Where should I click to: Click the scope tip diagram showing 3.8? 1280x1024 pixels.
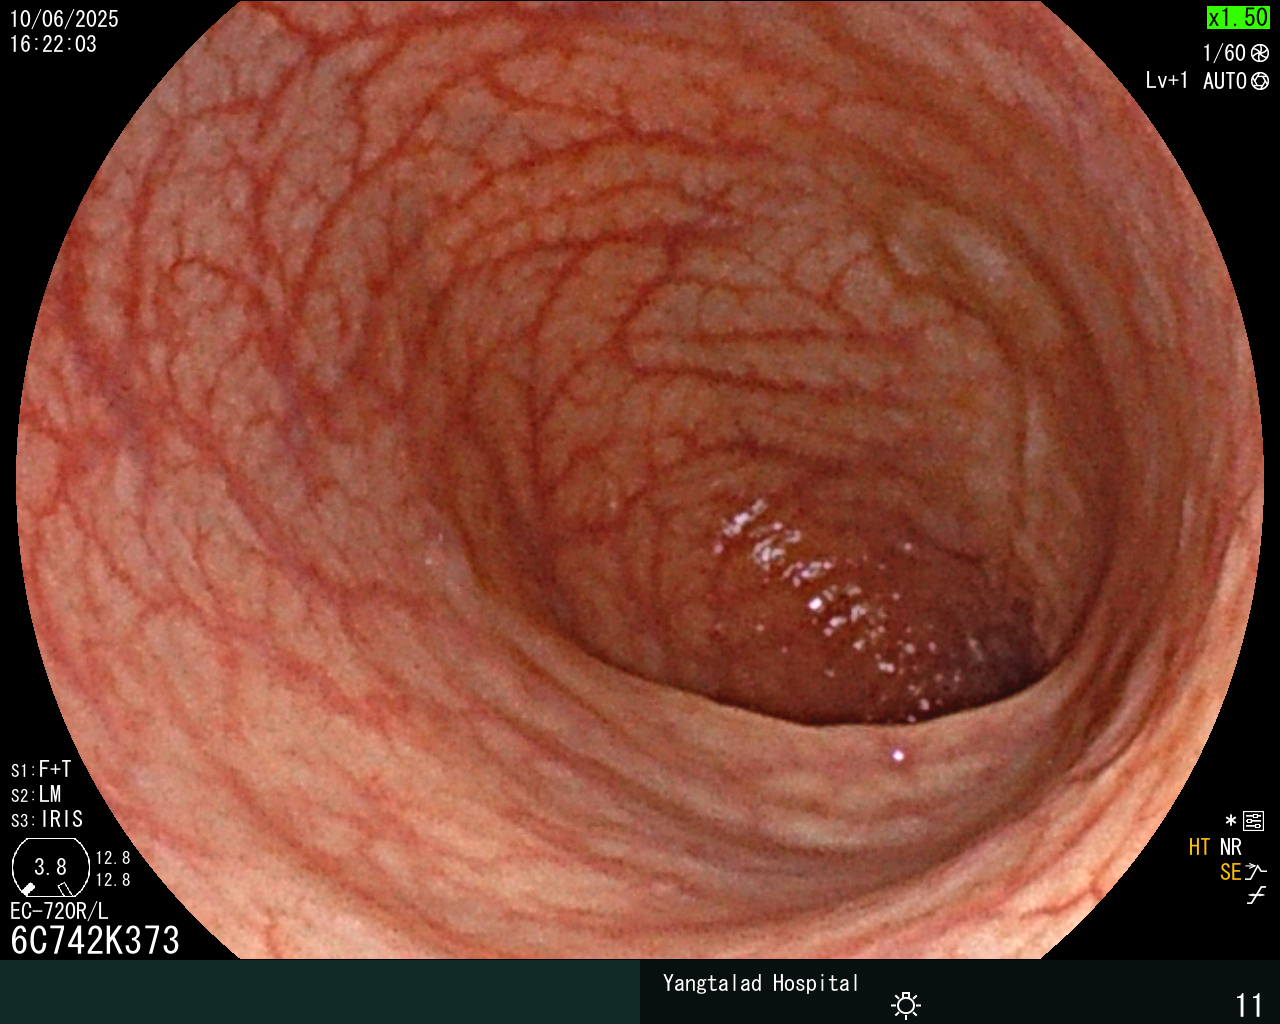(x=50, y=867)
